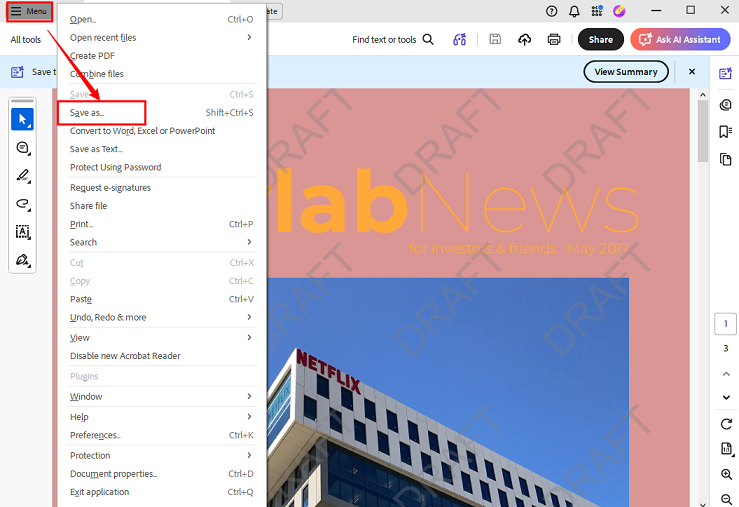This screenshot has height=507, width=739.
Task: Select the arrow selection tool
Action: point(22,119)
